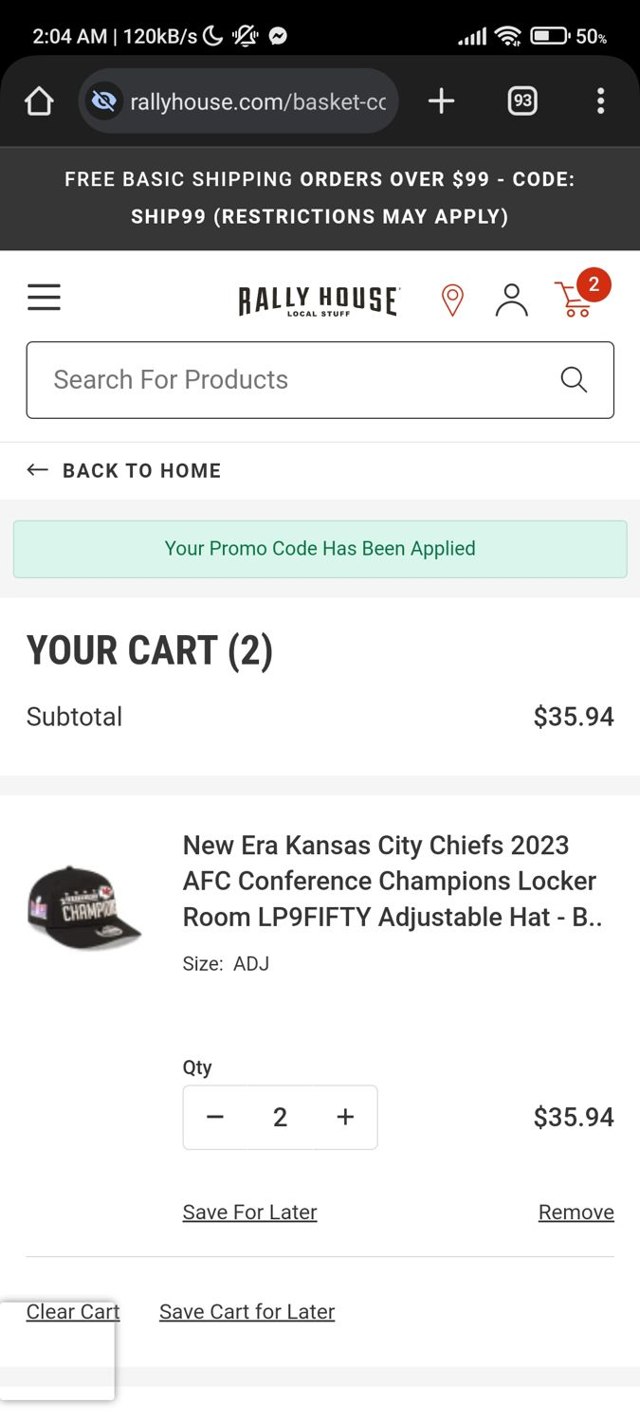Show the 93 open tabs switcher
Viewport: 640px width, 1422px height.
click(522, 101)
